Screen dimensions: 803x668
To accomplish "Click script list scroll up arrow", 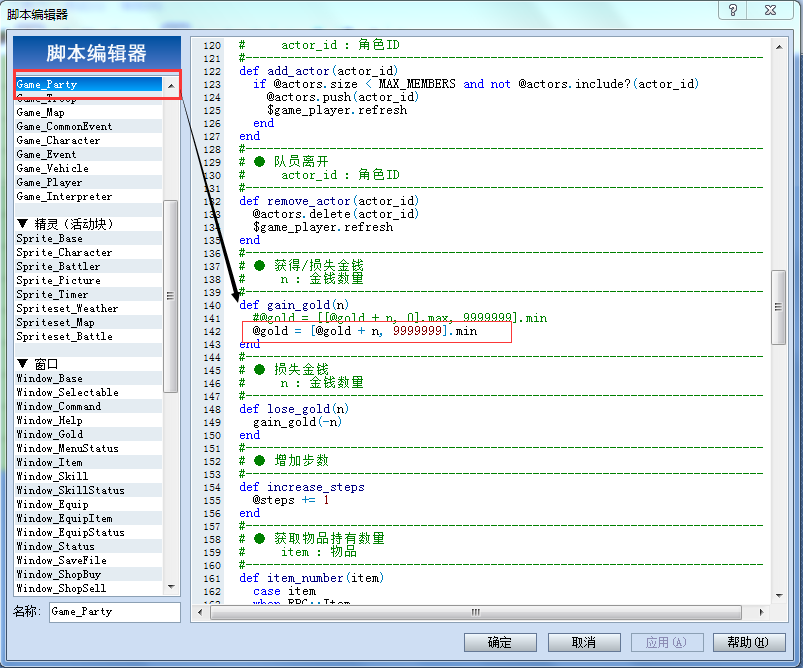I will pyautogui.click(x=171, y=86).
